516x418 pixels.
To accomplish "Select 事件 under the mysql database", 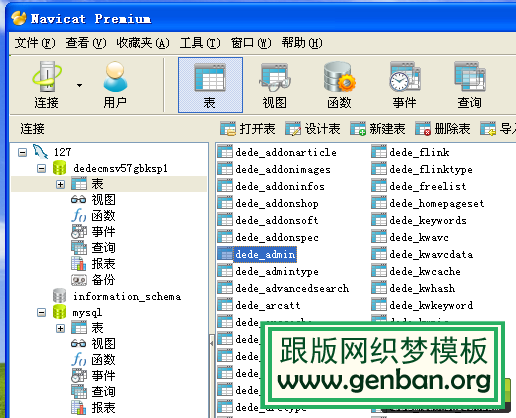I will [93, 376].
